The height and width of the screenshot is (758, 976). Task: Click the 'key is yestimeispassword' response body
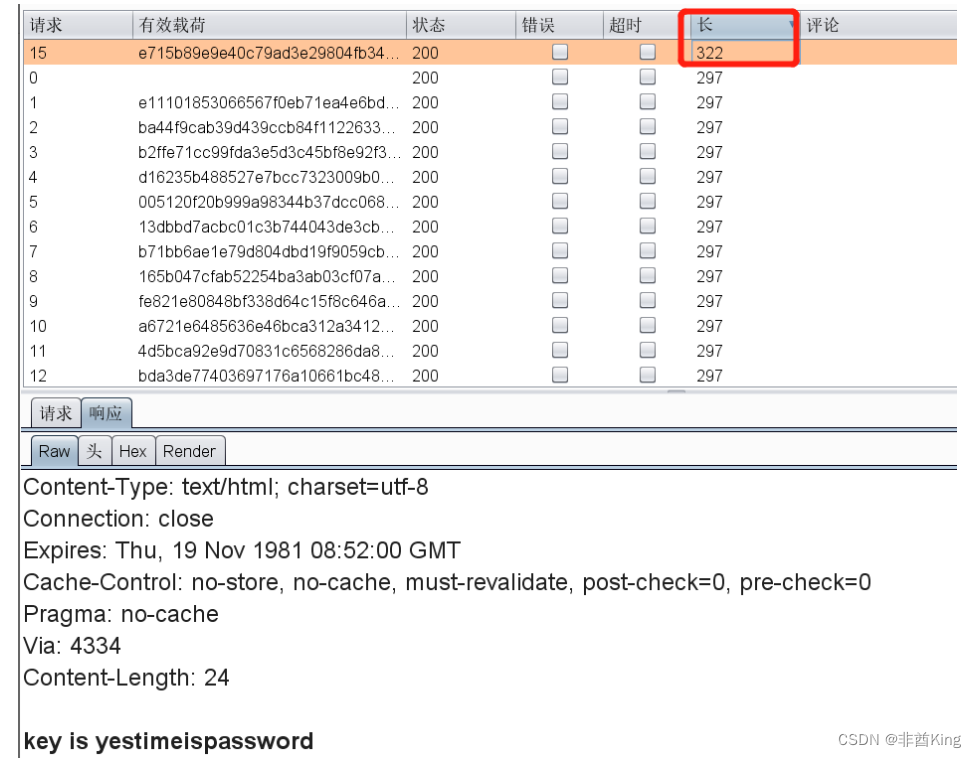168,741
